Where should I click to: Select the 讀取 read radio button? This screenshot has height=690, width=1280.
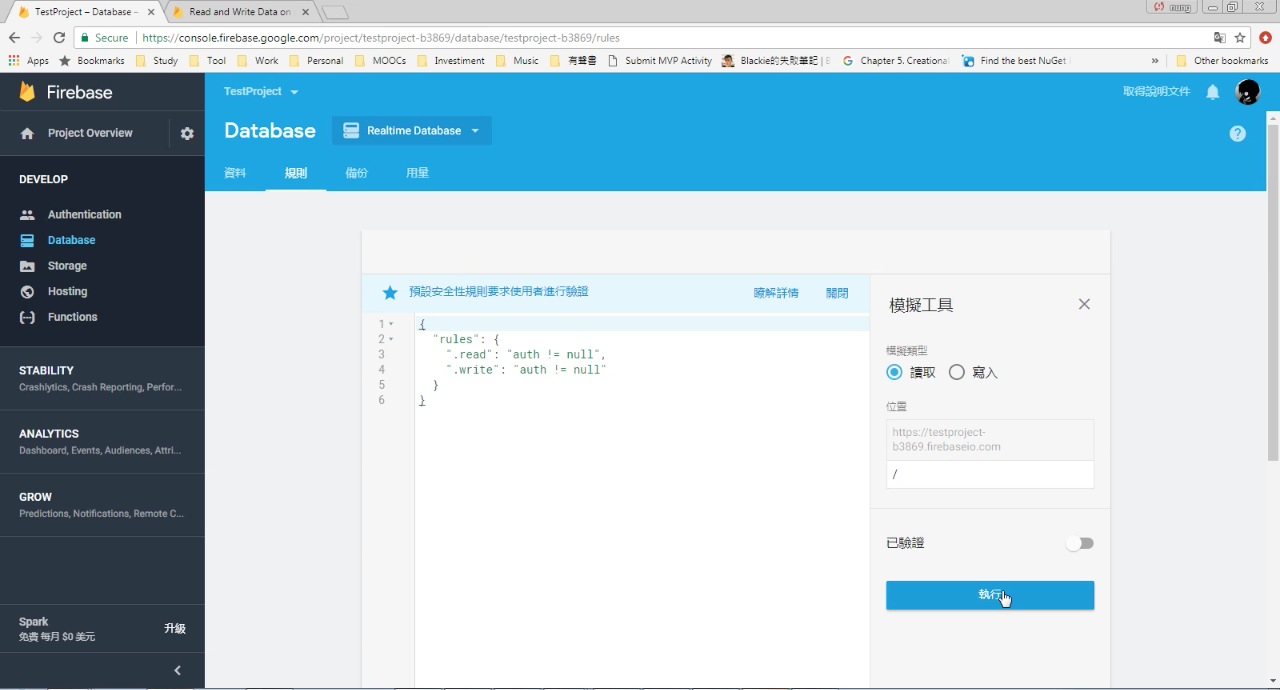coord(894,372)
